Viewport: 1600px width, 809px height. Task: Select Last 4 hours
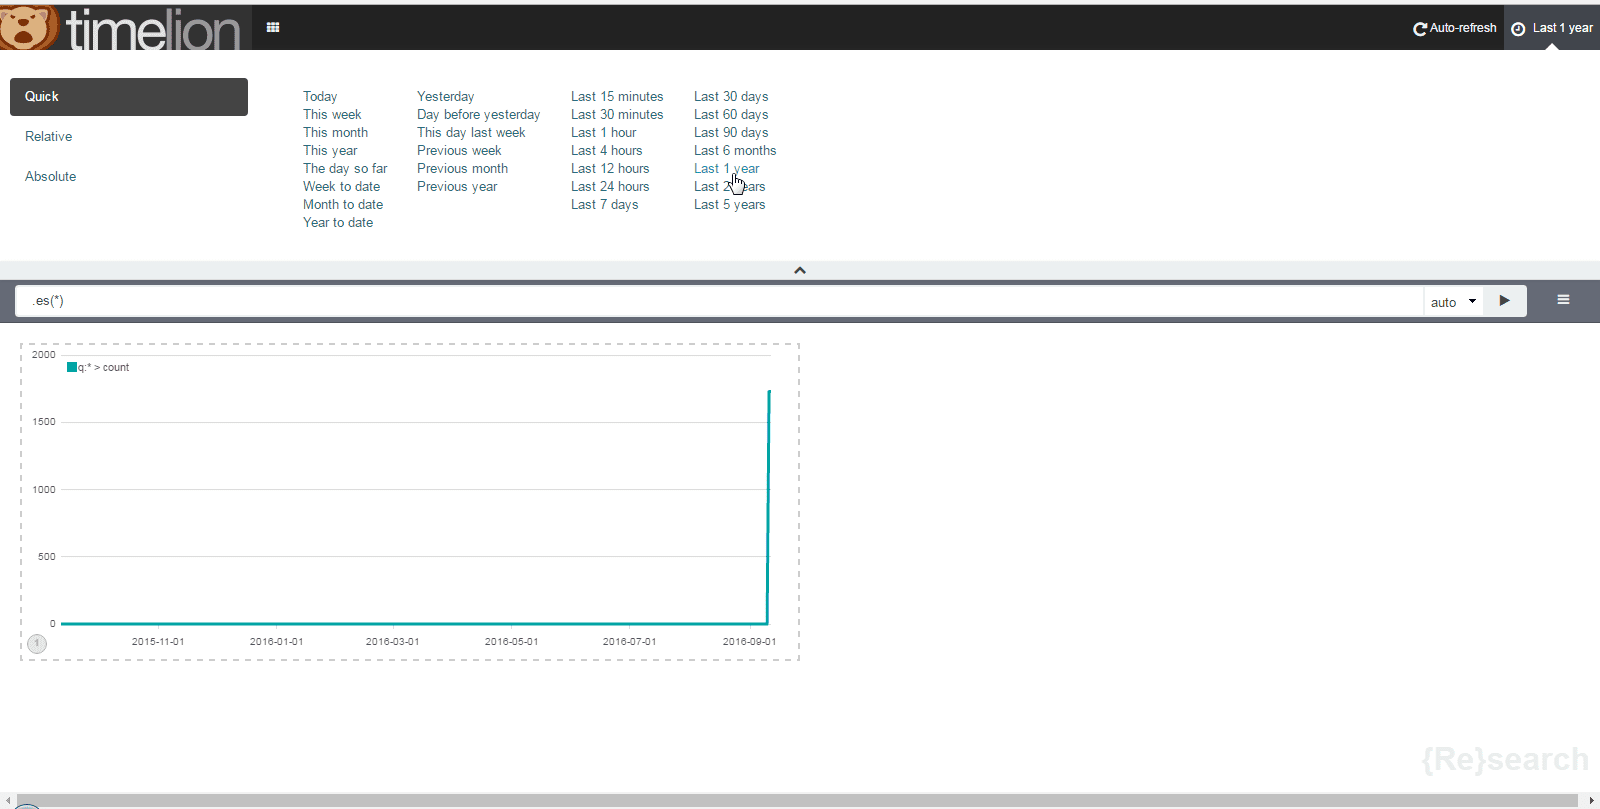[x=606, y=151]
